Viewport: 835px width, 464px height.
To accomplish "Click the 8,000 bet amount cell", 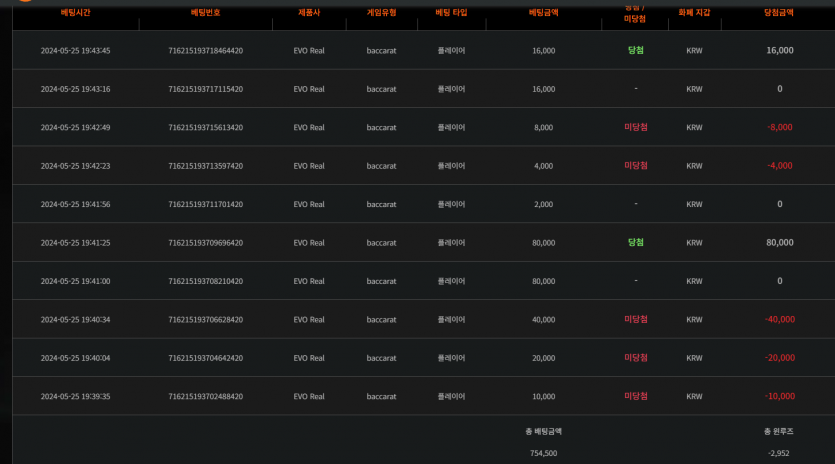I will tap(543, 127).
